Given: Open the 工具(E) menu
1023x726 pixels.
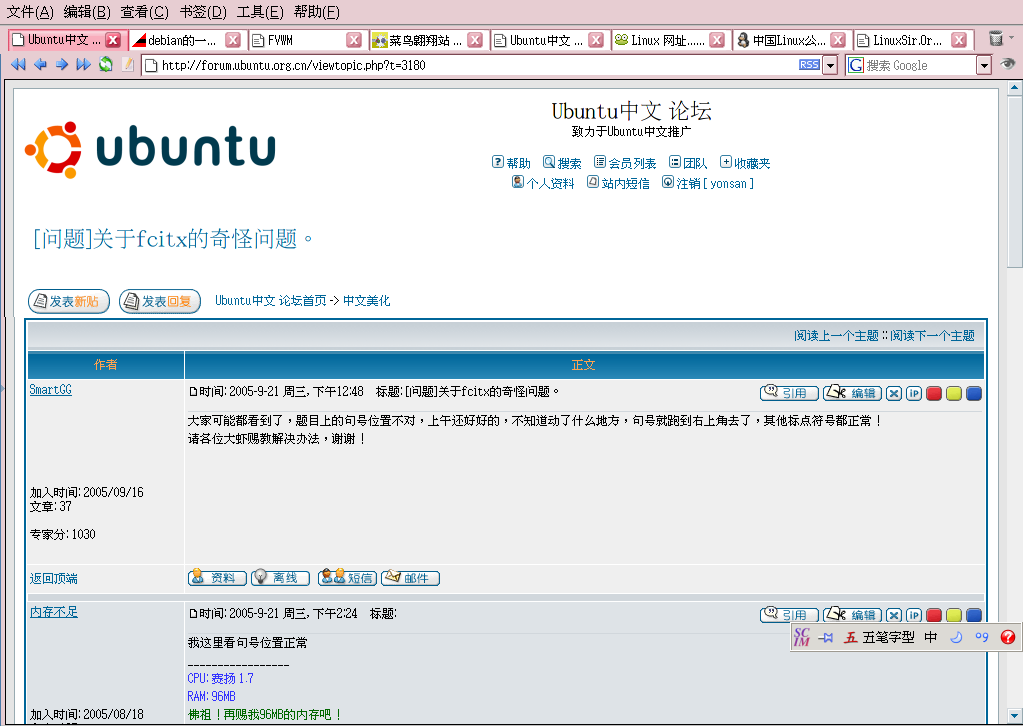Looking at the screenshot, I should [260, 12].
